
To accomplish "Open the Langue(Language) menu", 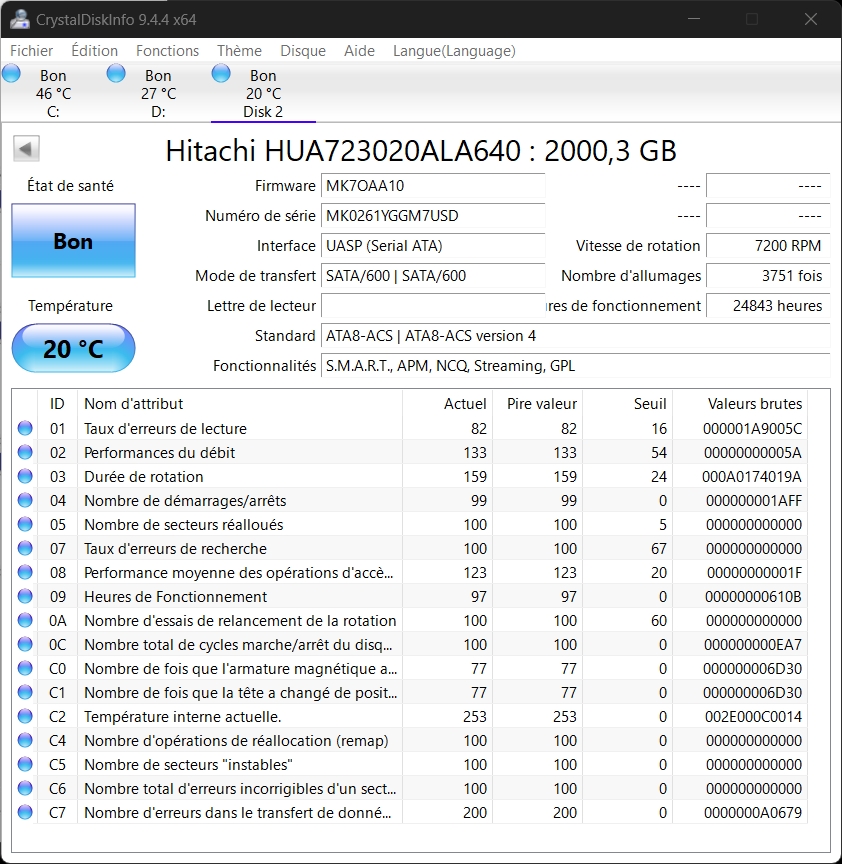I will [x=454, y=51].
